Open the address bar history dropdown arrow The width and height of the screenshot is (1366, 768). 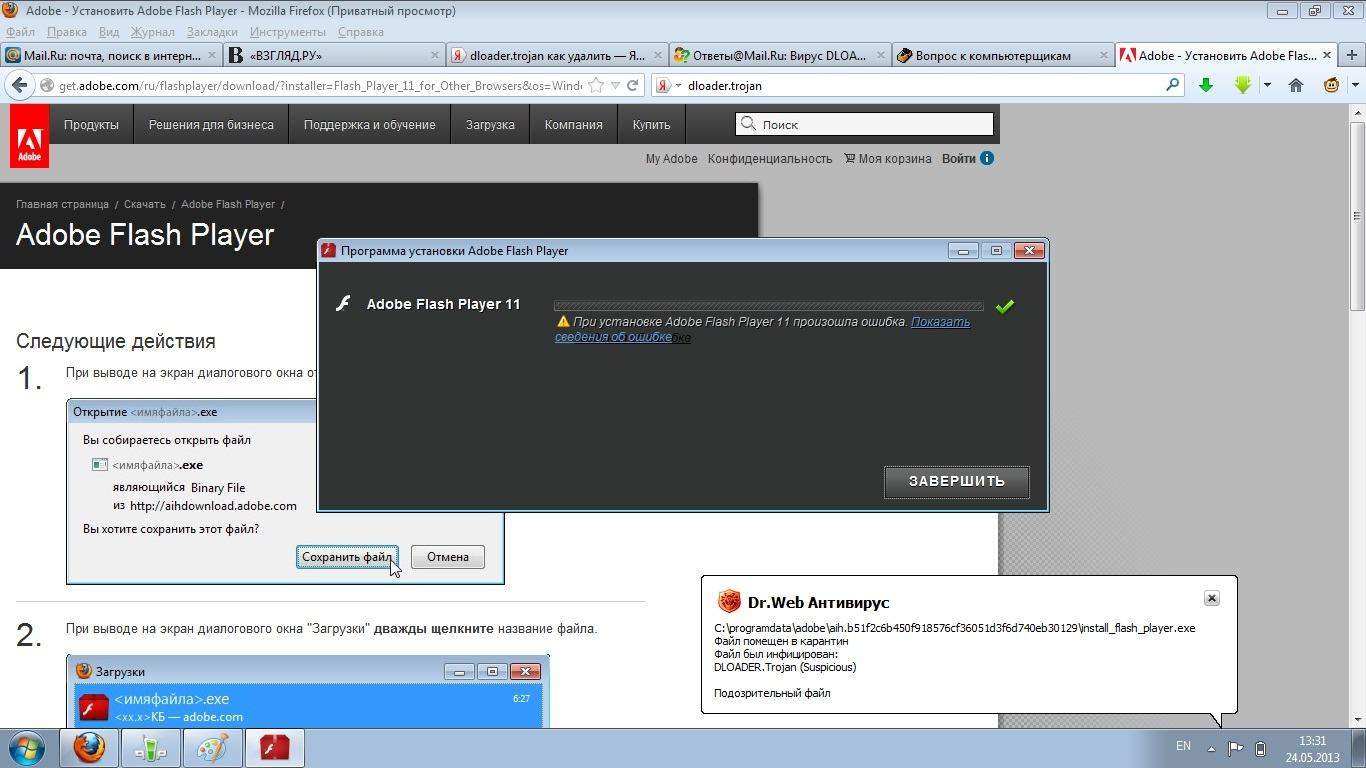[x=615, y=85]
